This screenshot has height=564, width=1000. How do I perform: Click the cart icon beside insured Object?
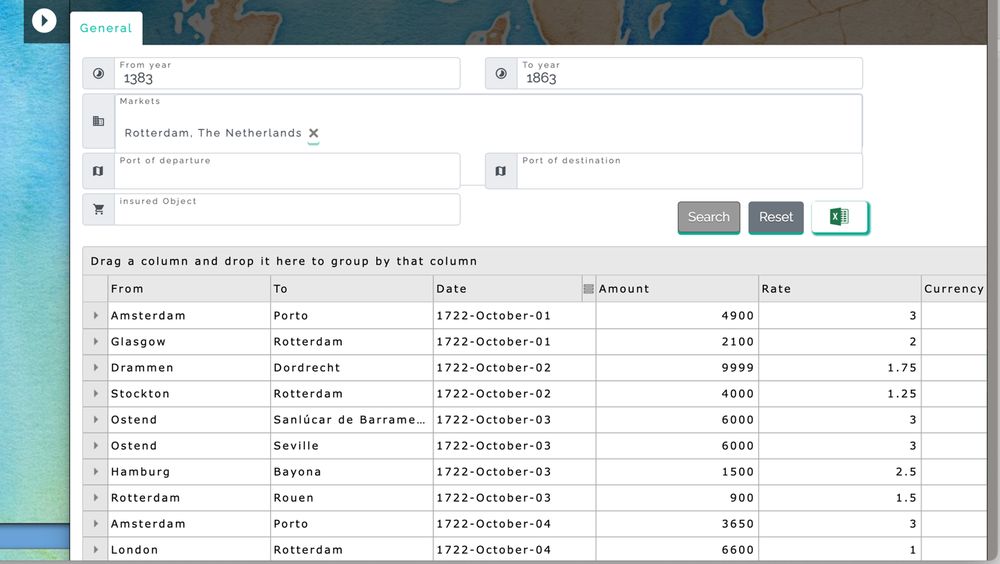pyautogui.click(x=98, y=209)
